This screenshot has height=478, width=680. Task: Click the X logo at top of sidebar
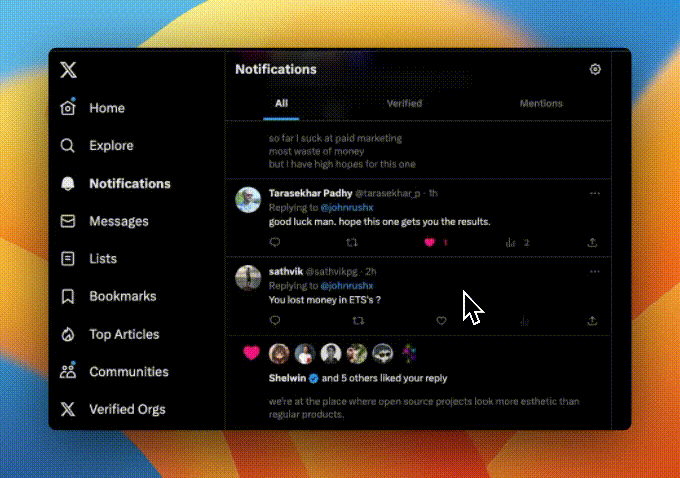[x=68, y=69]
